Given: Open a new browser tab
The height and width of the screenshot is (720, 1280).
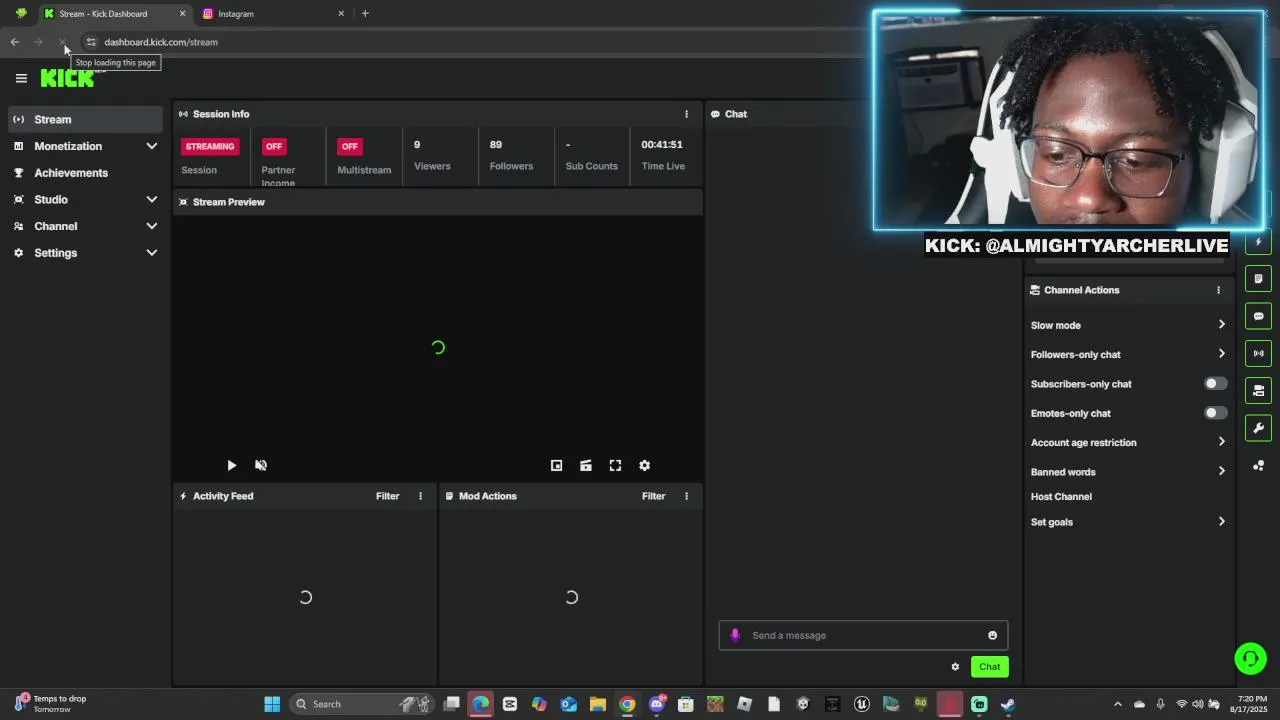Looking at the screenshot, I should tap(365, 14).
